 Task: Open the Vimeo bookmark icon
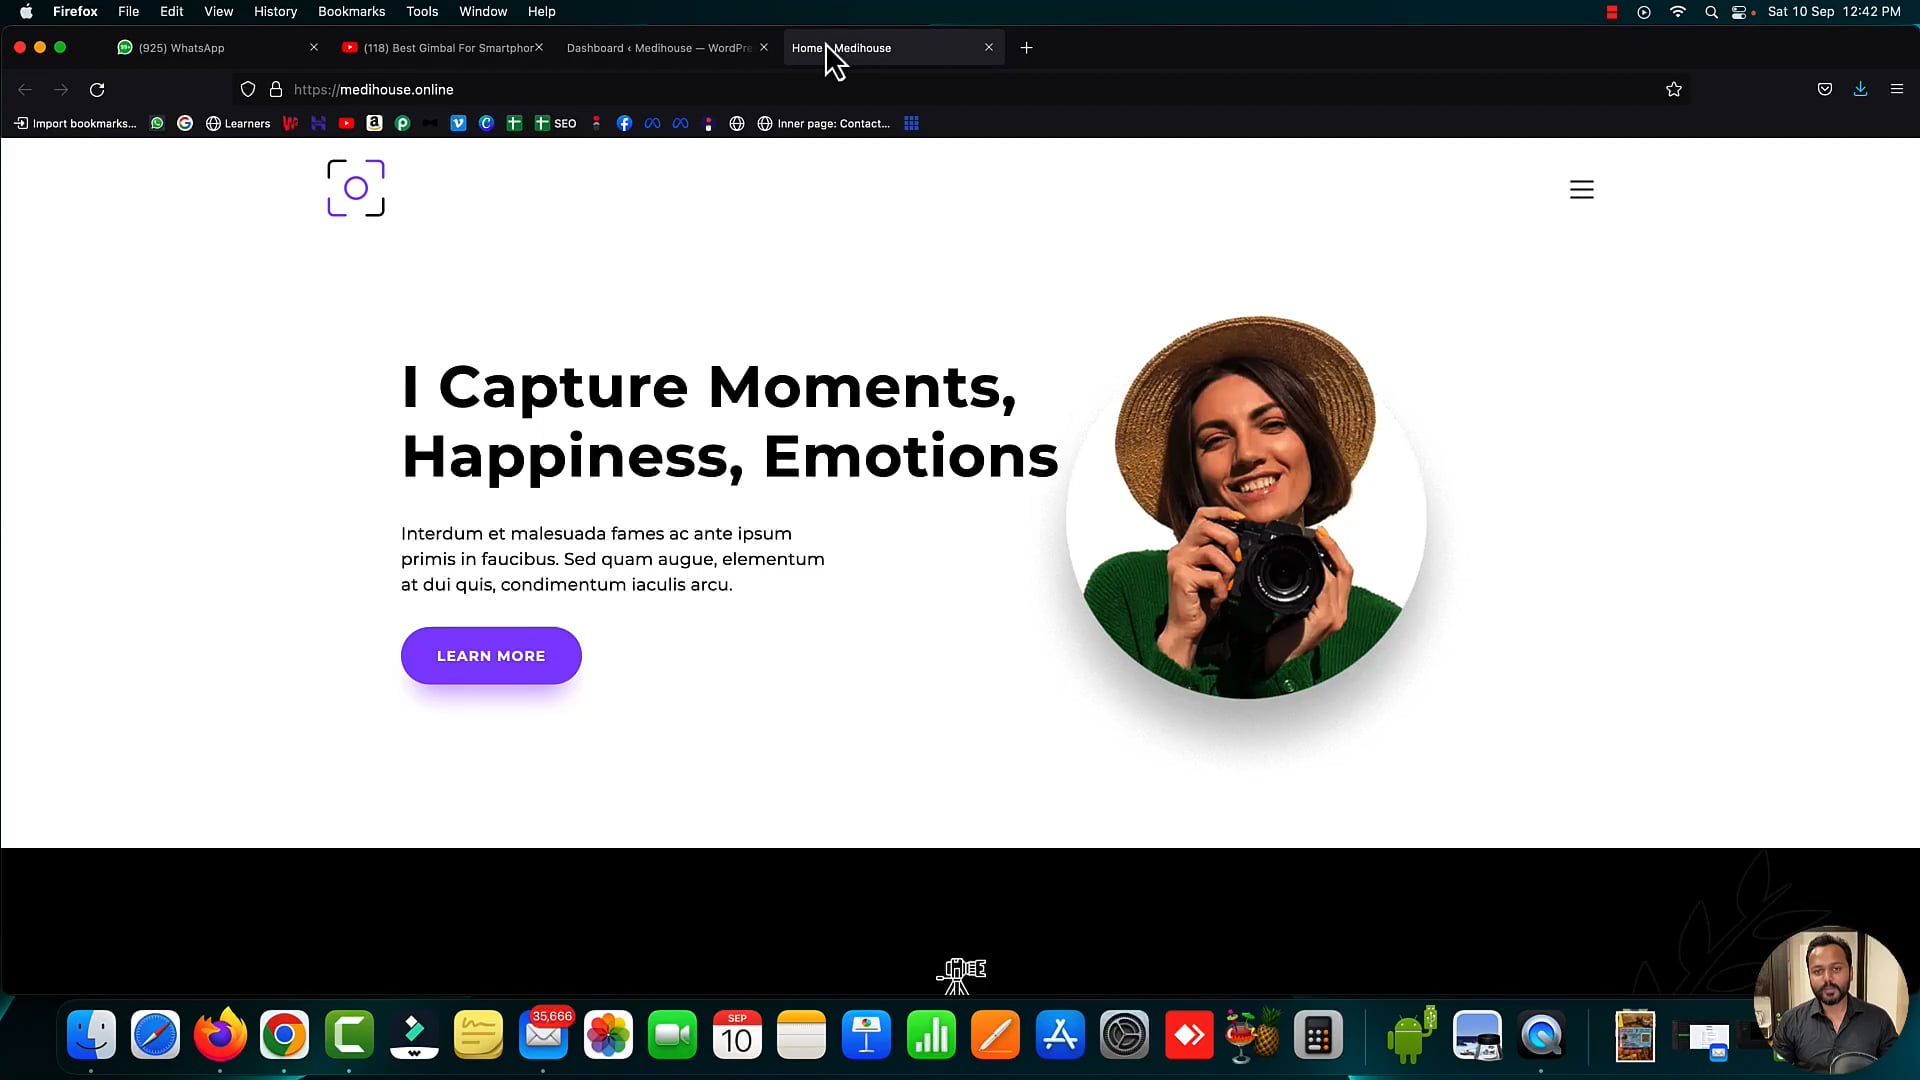click(x=458, y=124)
